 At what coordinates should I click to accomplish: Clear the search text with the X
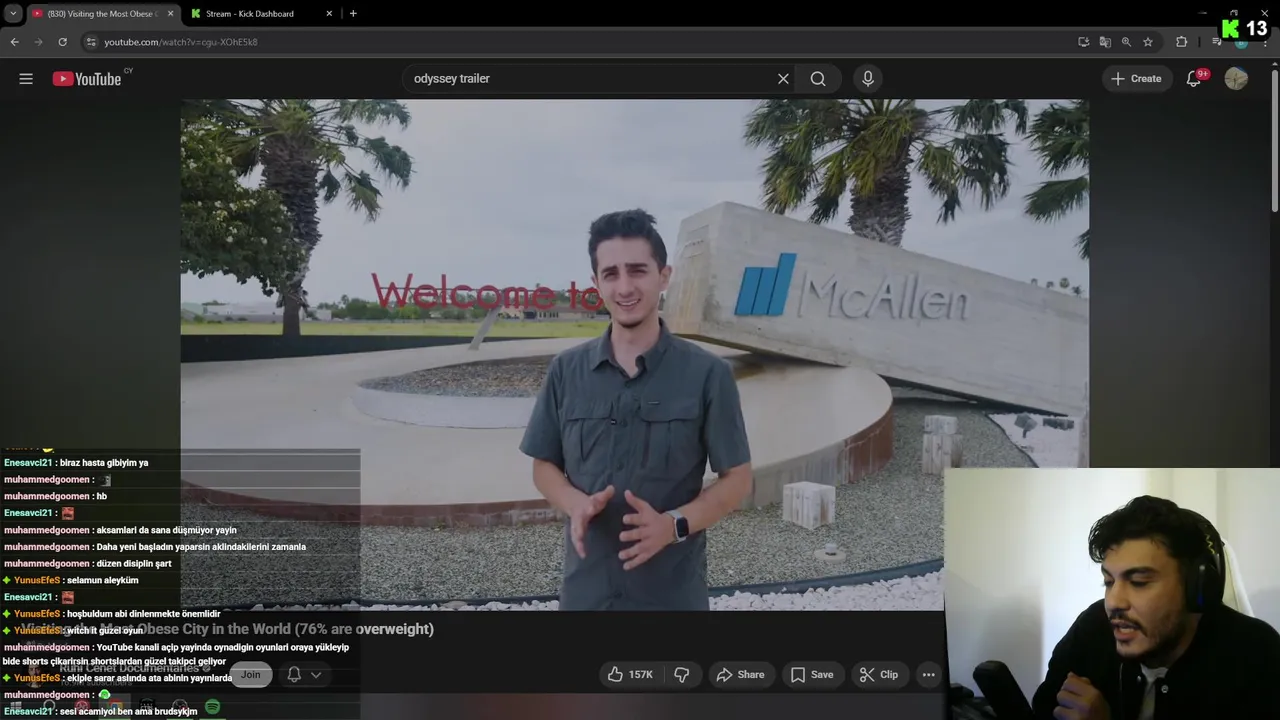tap(783, 79)
